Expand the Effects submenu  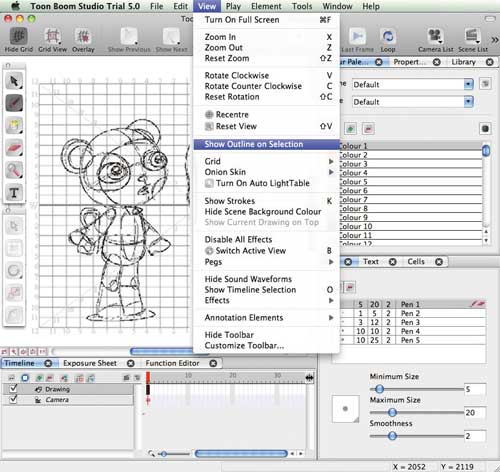(266, 300)
